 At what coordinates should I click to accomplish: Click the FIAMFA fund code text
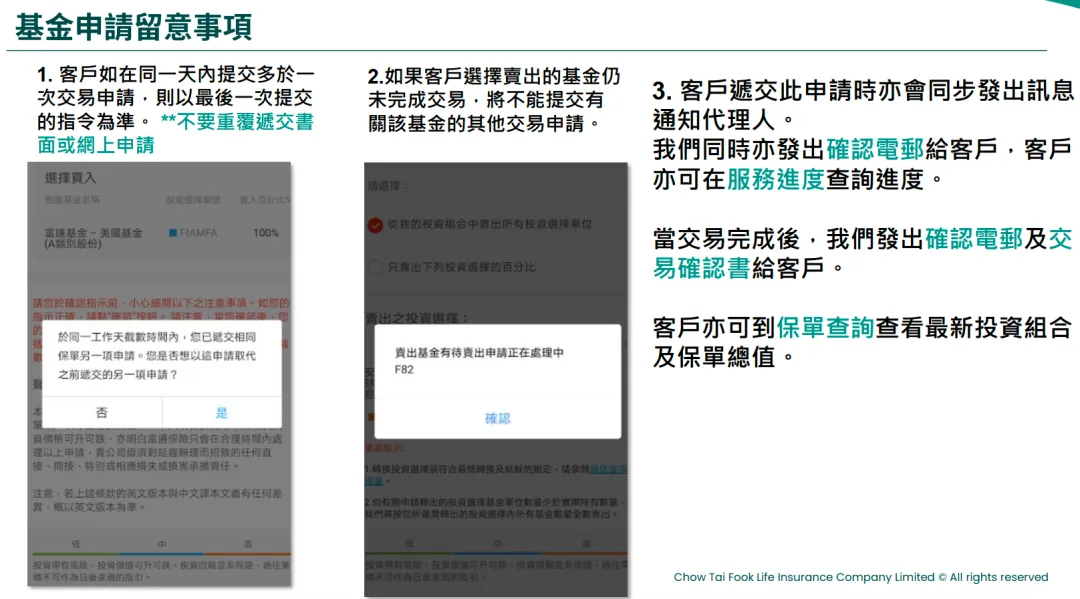(x=198, y=233)
